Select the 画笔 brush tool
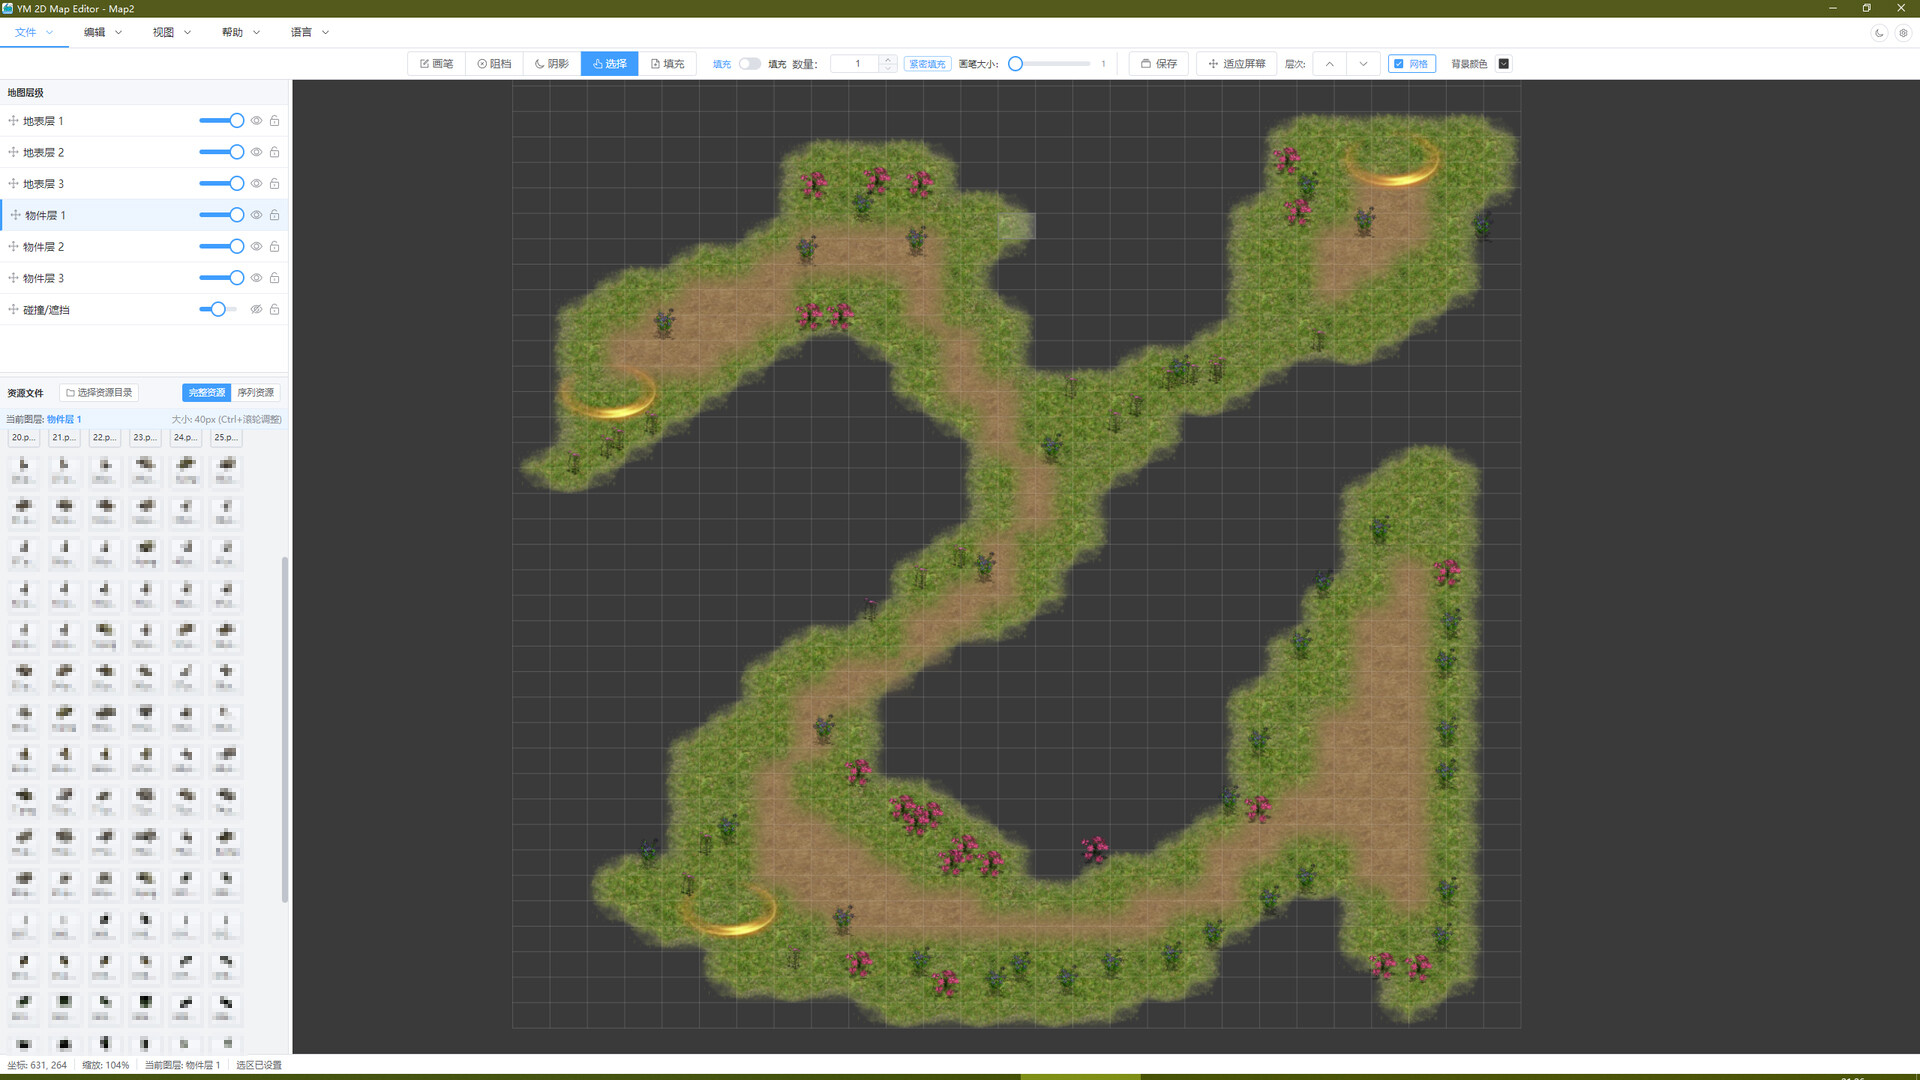 pyautogui.click(x=436, y=64)
